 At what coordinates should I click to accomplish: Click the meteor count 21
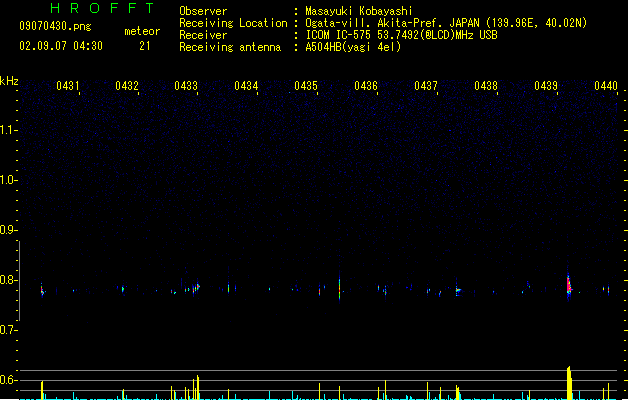pyautogui.click(x=145, y=46)
